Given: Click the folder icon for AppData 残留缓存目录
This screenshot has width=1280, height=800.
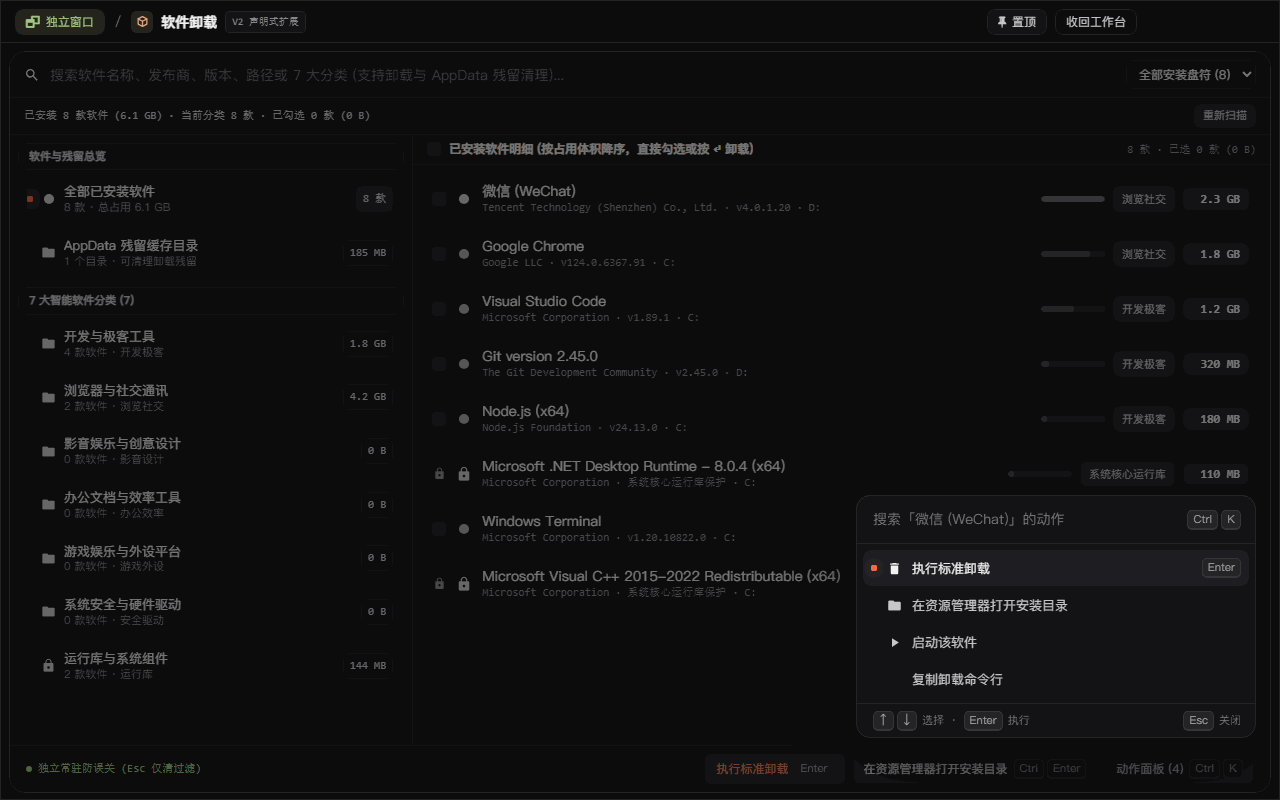Looking at the screenshot, I should (48, 253).
